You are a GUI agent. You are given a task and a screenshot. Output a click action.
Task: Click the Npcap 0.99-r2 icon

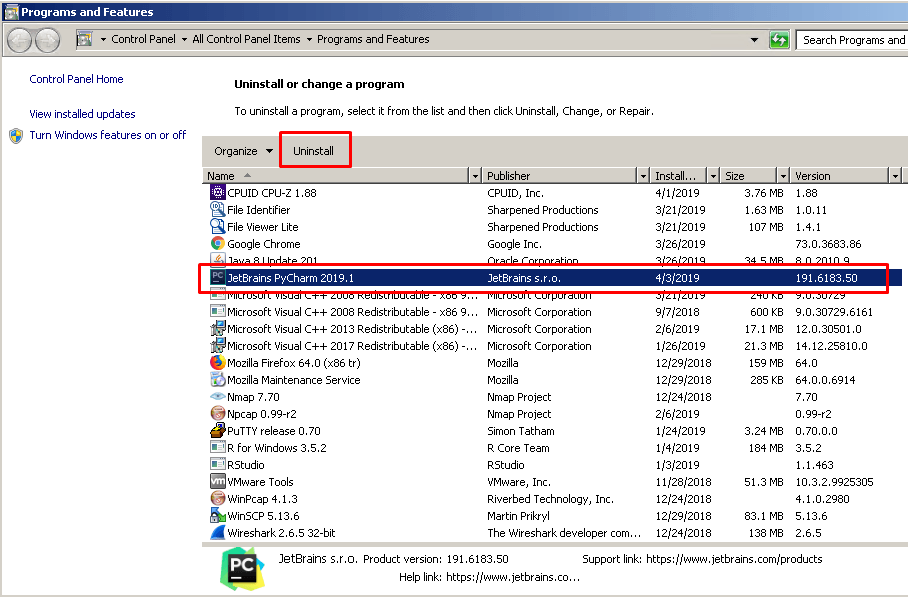click(x=217, y=413)
